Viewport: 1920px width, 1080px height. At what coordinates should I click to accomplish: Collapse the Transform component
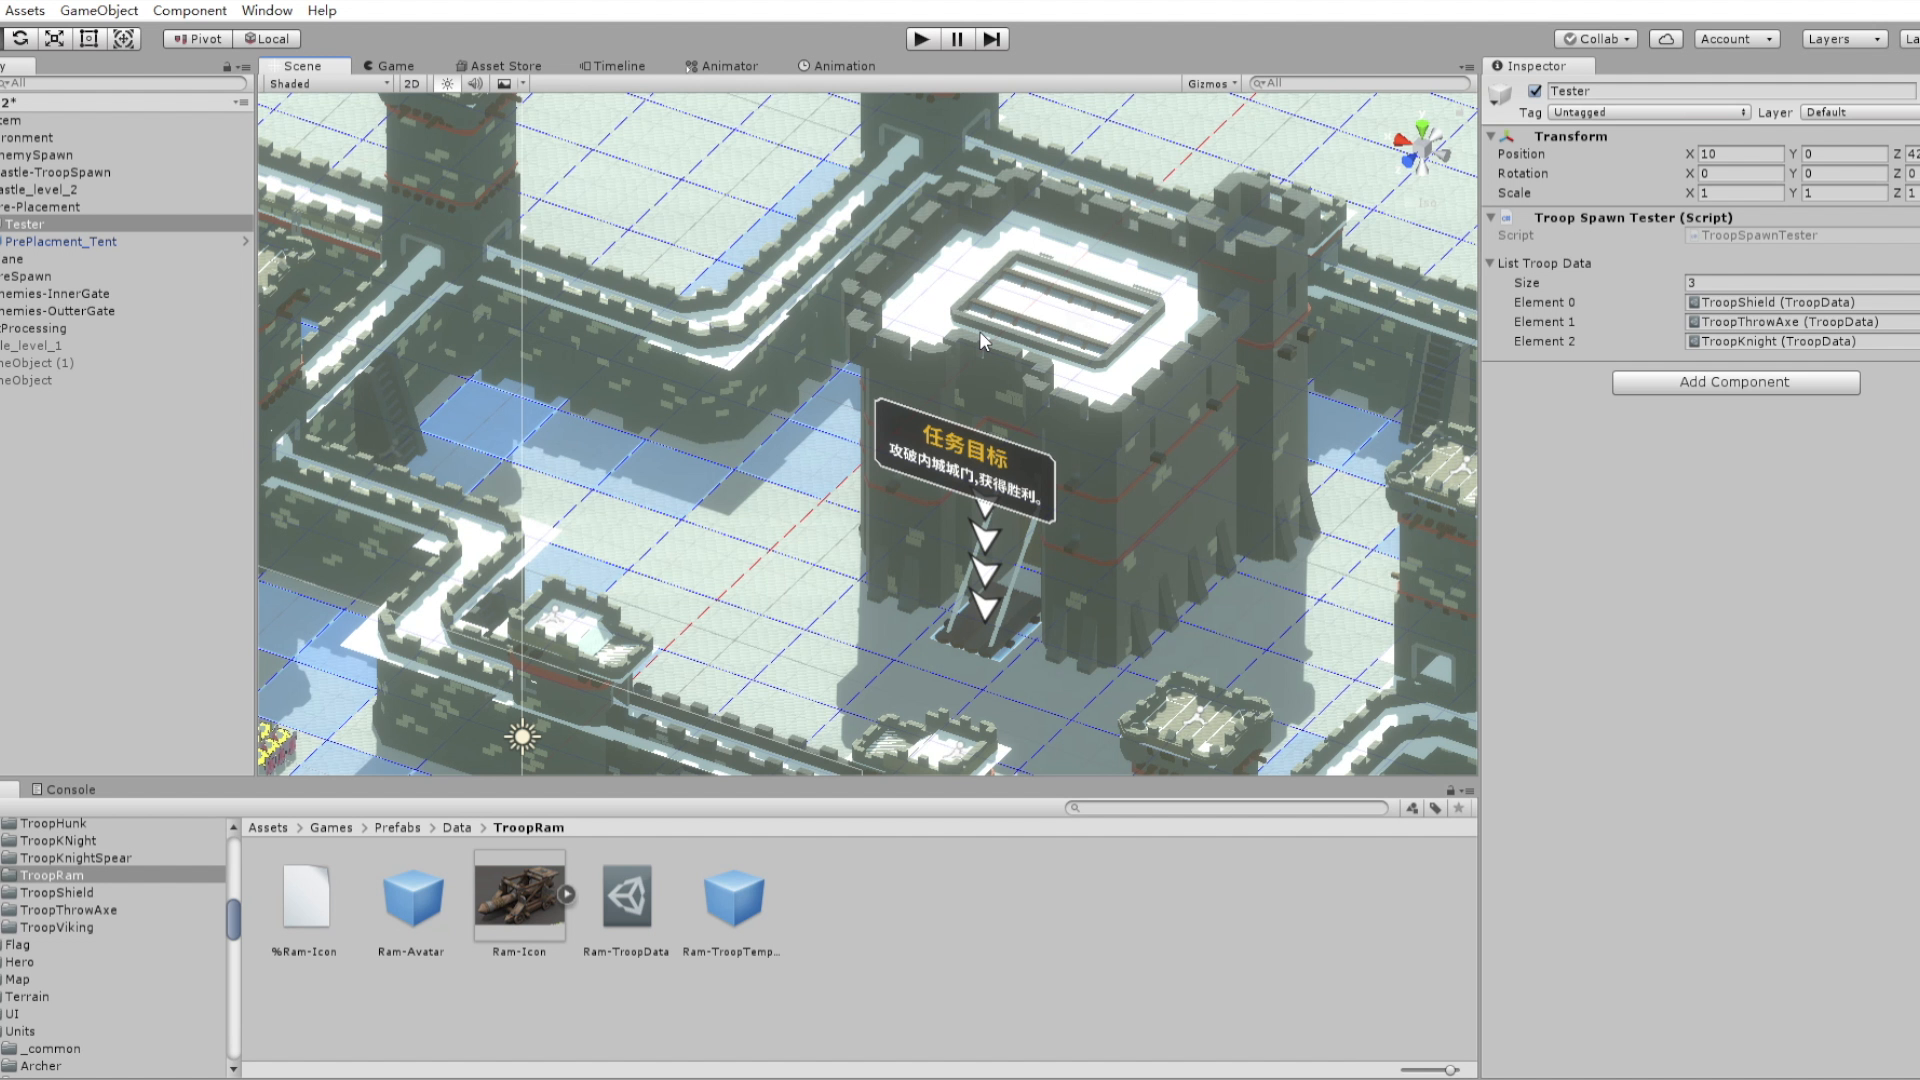[1491, 136]
